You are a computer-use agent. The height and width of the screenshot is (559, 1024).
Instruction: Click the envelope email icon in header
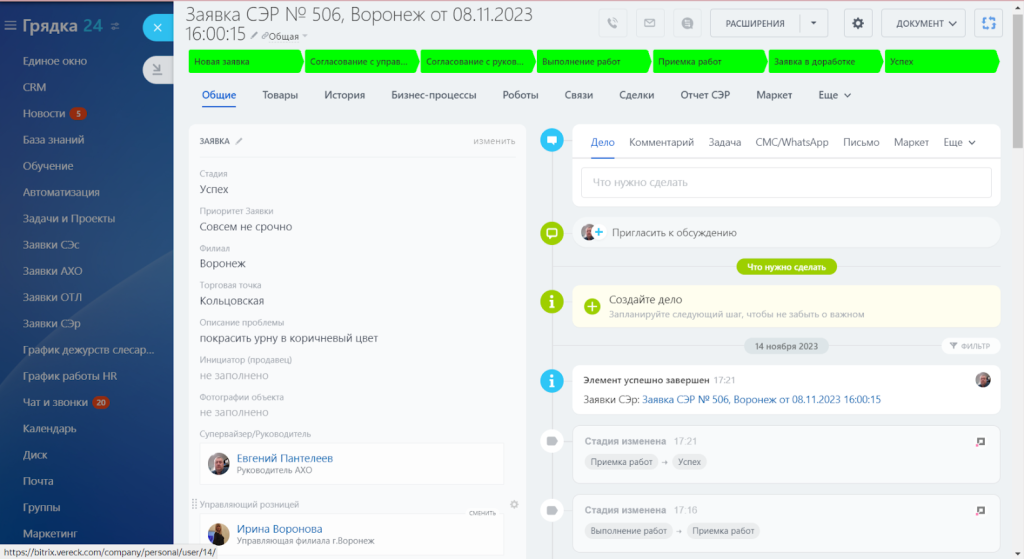[649, 23]
